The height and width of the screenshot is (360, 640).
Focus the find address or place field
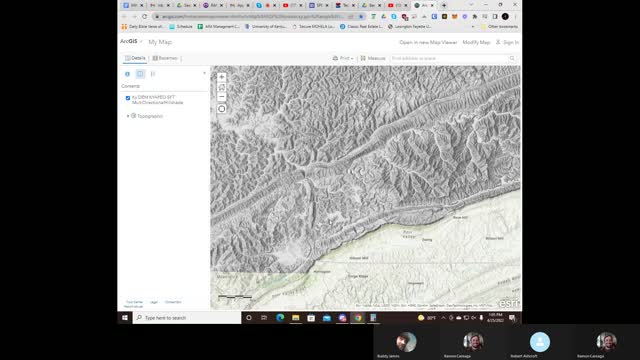click(449, 58)
